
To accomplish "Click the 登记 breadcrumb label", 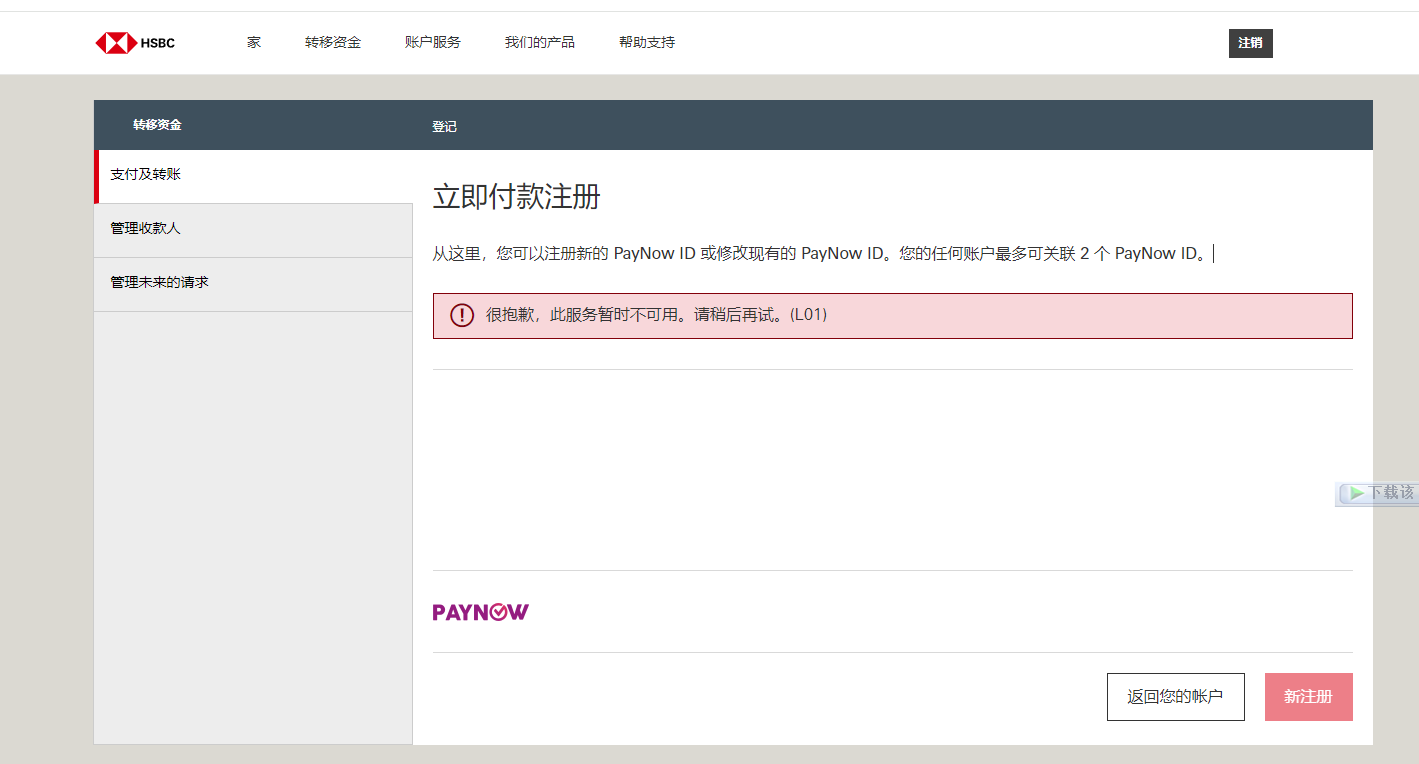I will [444, 126].
